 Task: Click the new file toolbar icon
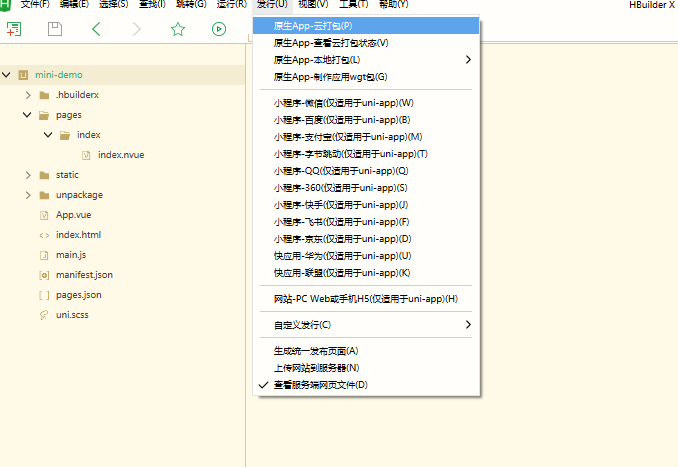coord(14,29)
